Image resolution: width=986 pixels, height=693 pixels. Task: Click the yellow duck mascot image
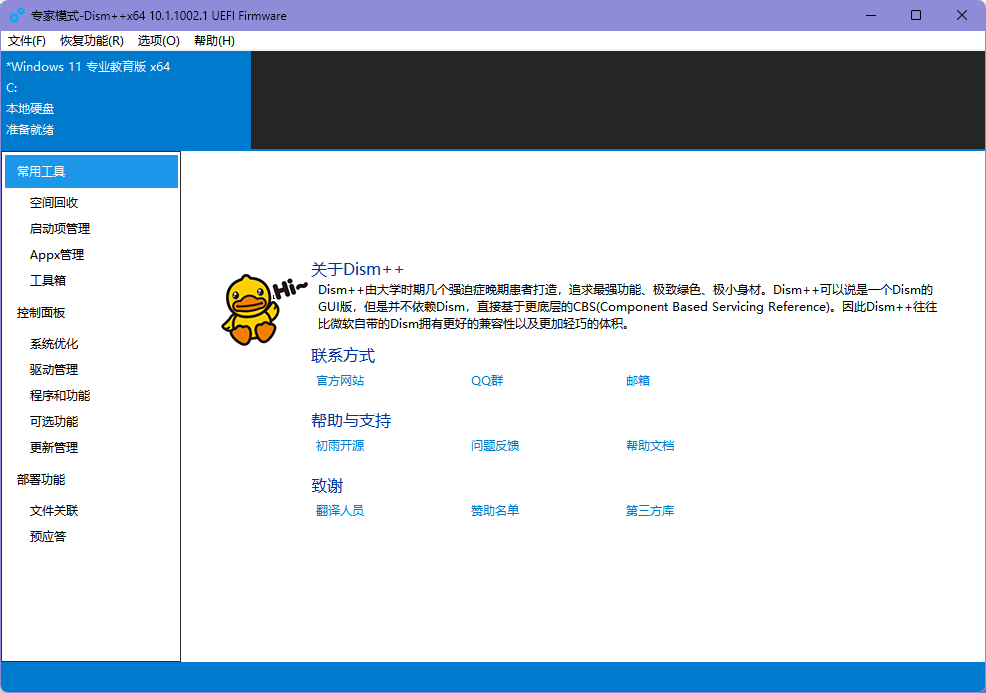pos(250,310)
